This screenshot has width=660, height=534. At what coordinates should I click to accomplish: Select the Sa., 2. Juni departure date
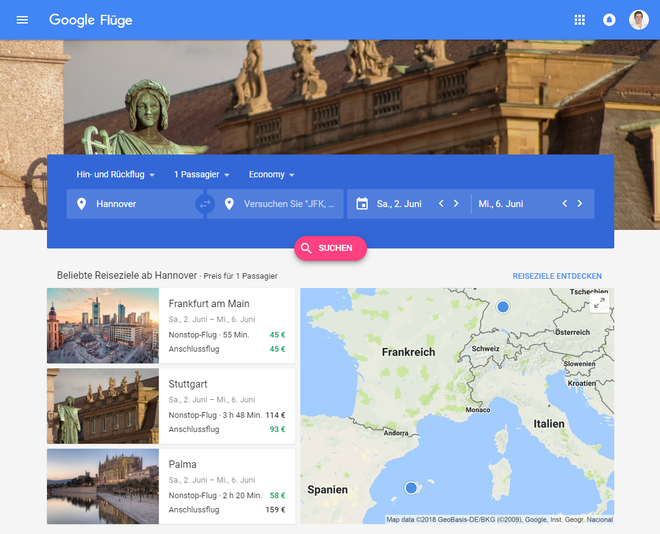click(399, 204)
